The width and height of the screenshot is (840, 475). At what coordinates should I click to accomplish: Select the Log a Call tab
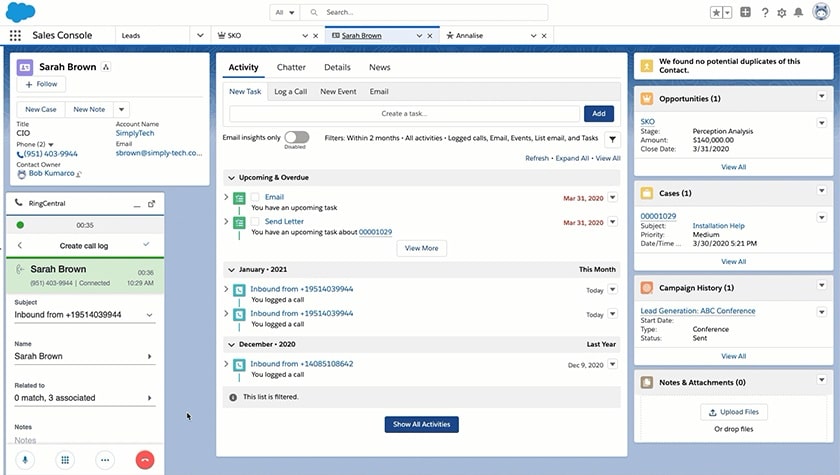click(x=290, y=92)
